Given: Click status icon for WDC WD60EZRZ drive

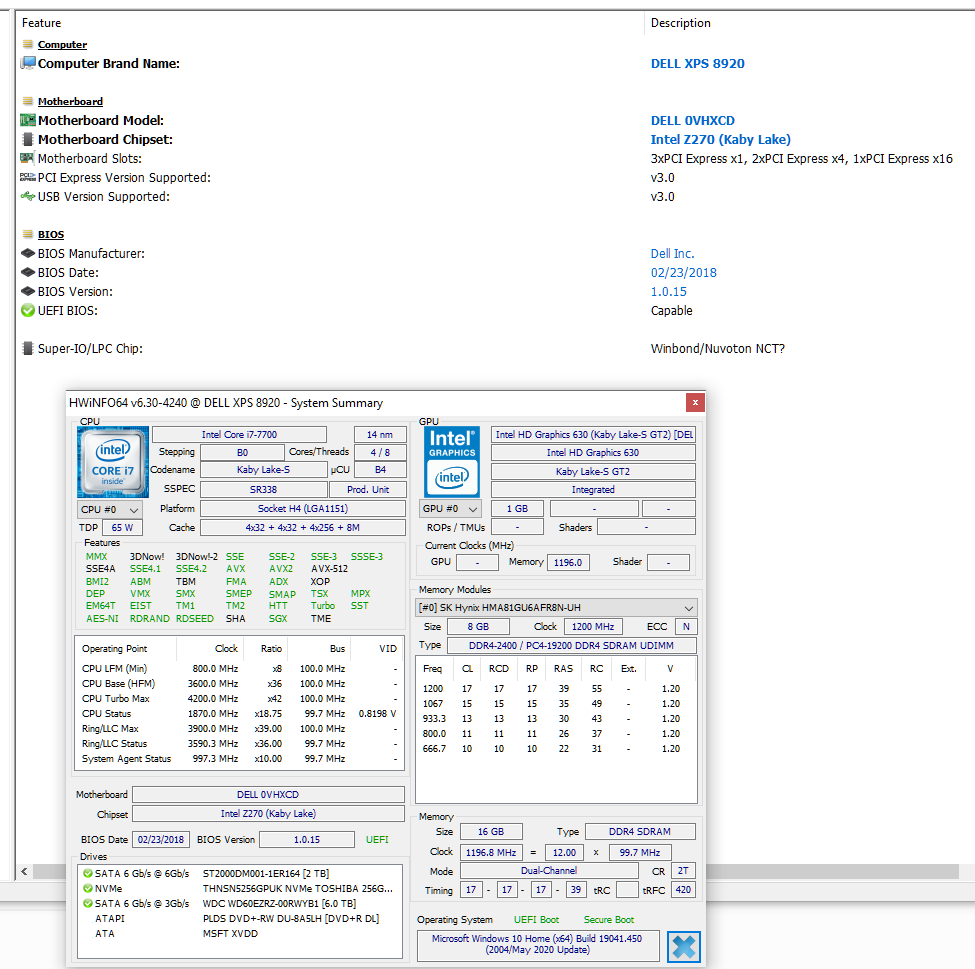Looking at the screenshot, I should click(88, 903).
